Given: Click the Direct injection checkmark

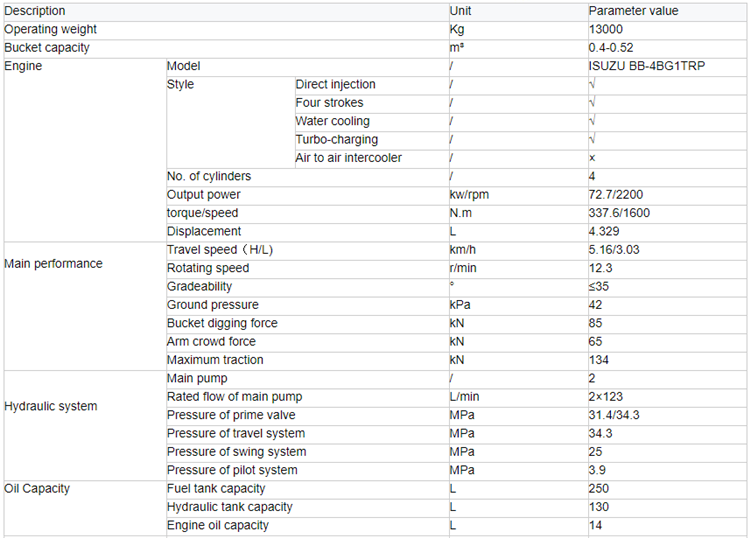Looking at the screenshot, I should [593, 85].
